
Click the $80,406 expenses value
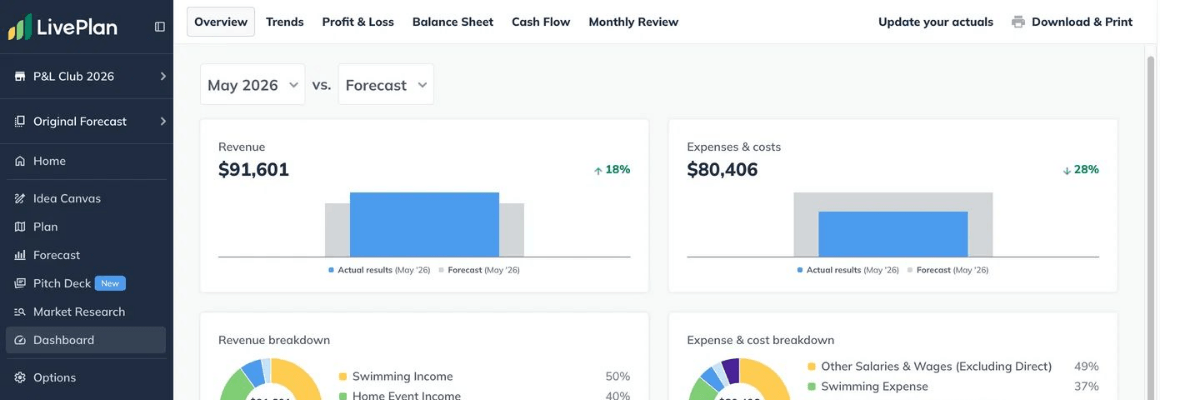[x=722, y=170]
